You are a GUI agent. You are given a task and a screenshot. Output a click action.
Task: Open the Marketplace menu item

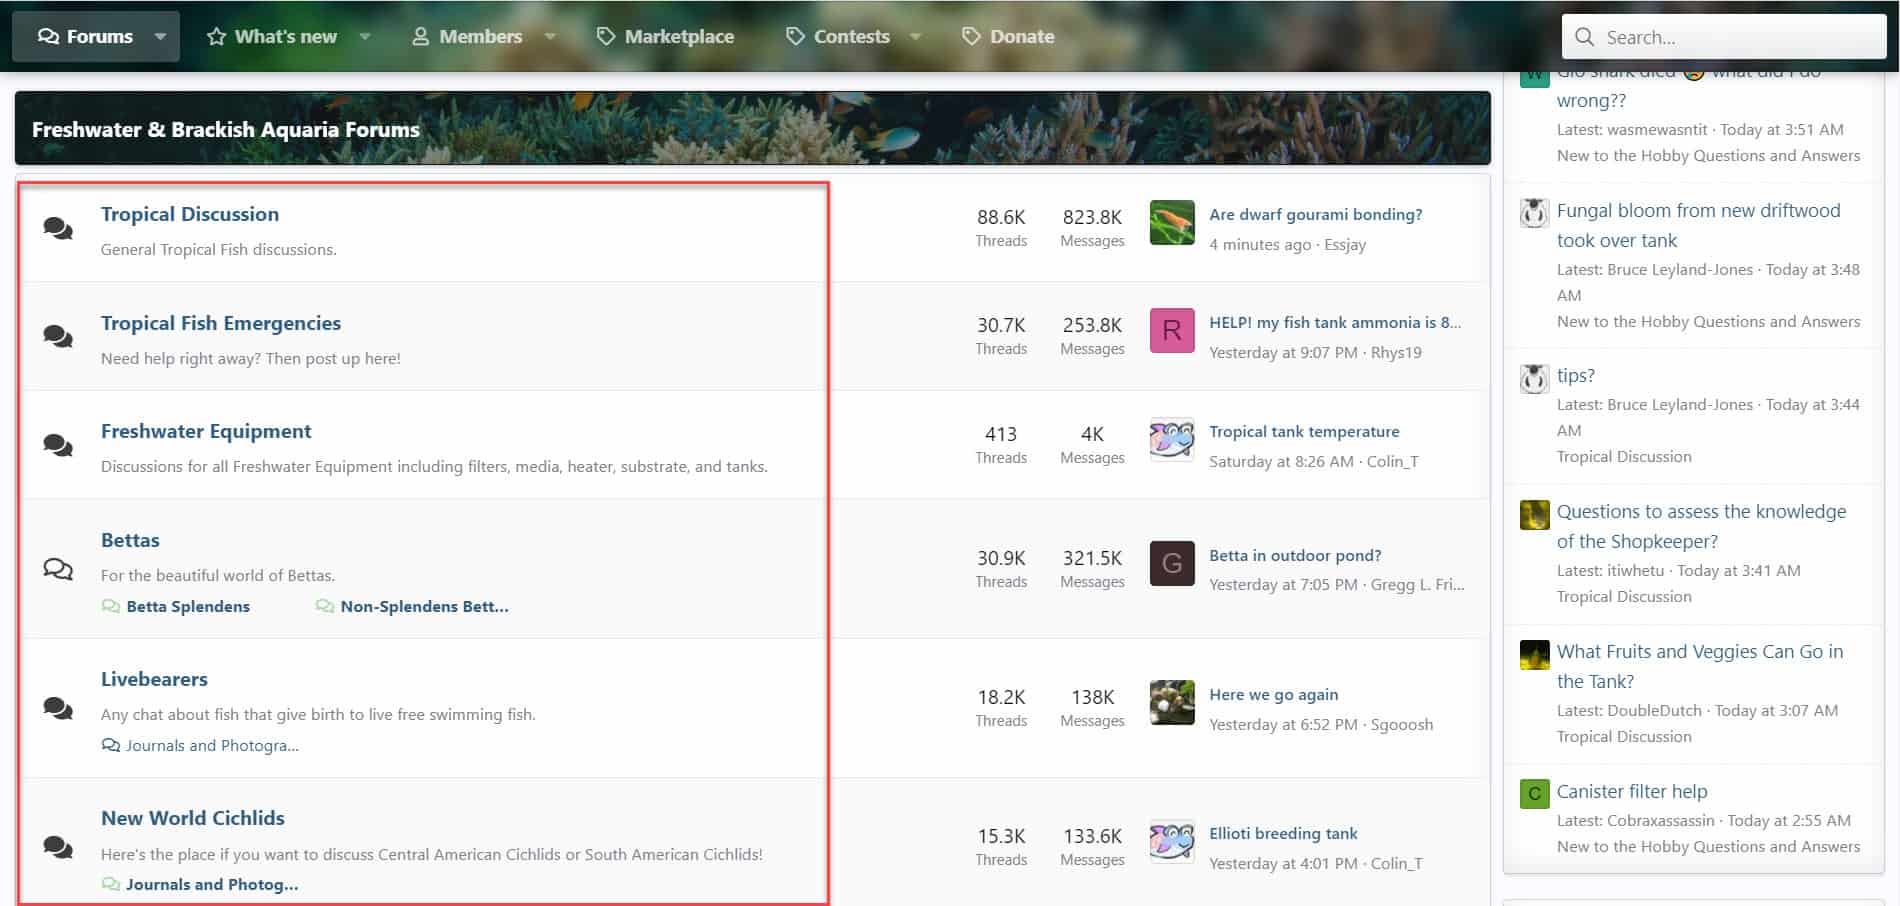click(x=678, y=36)
